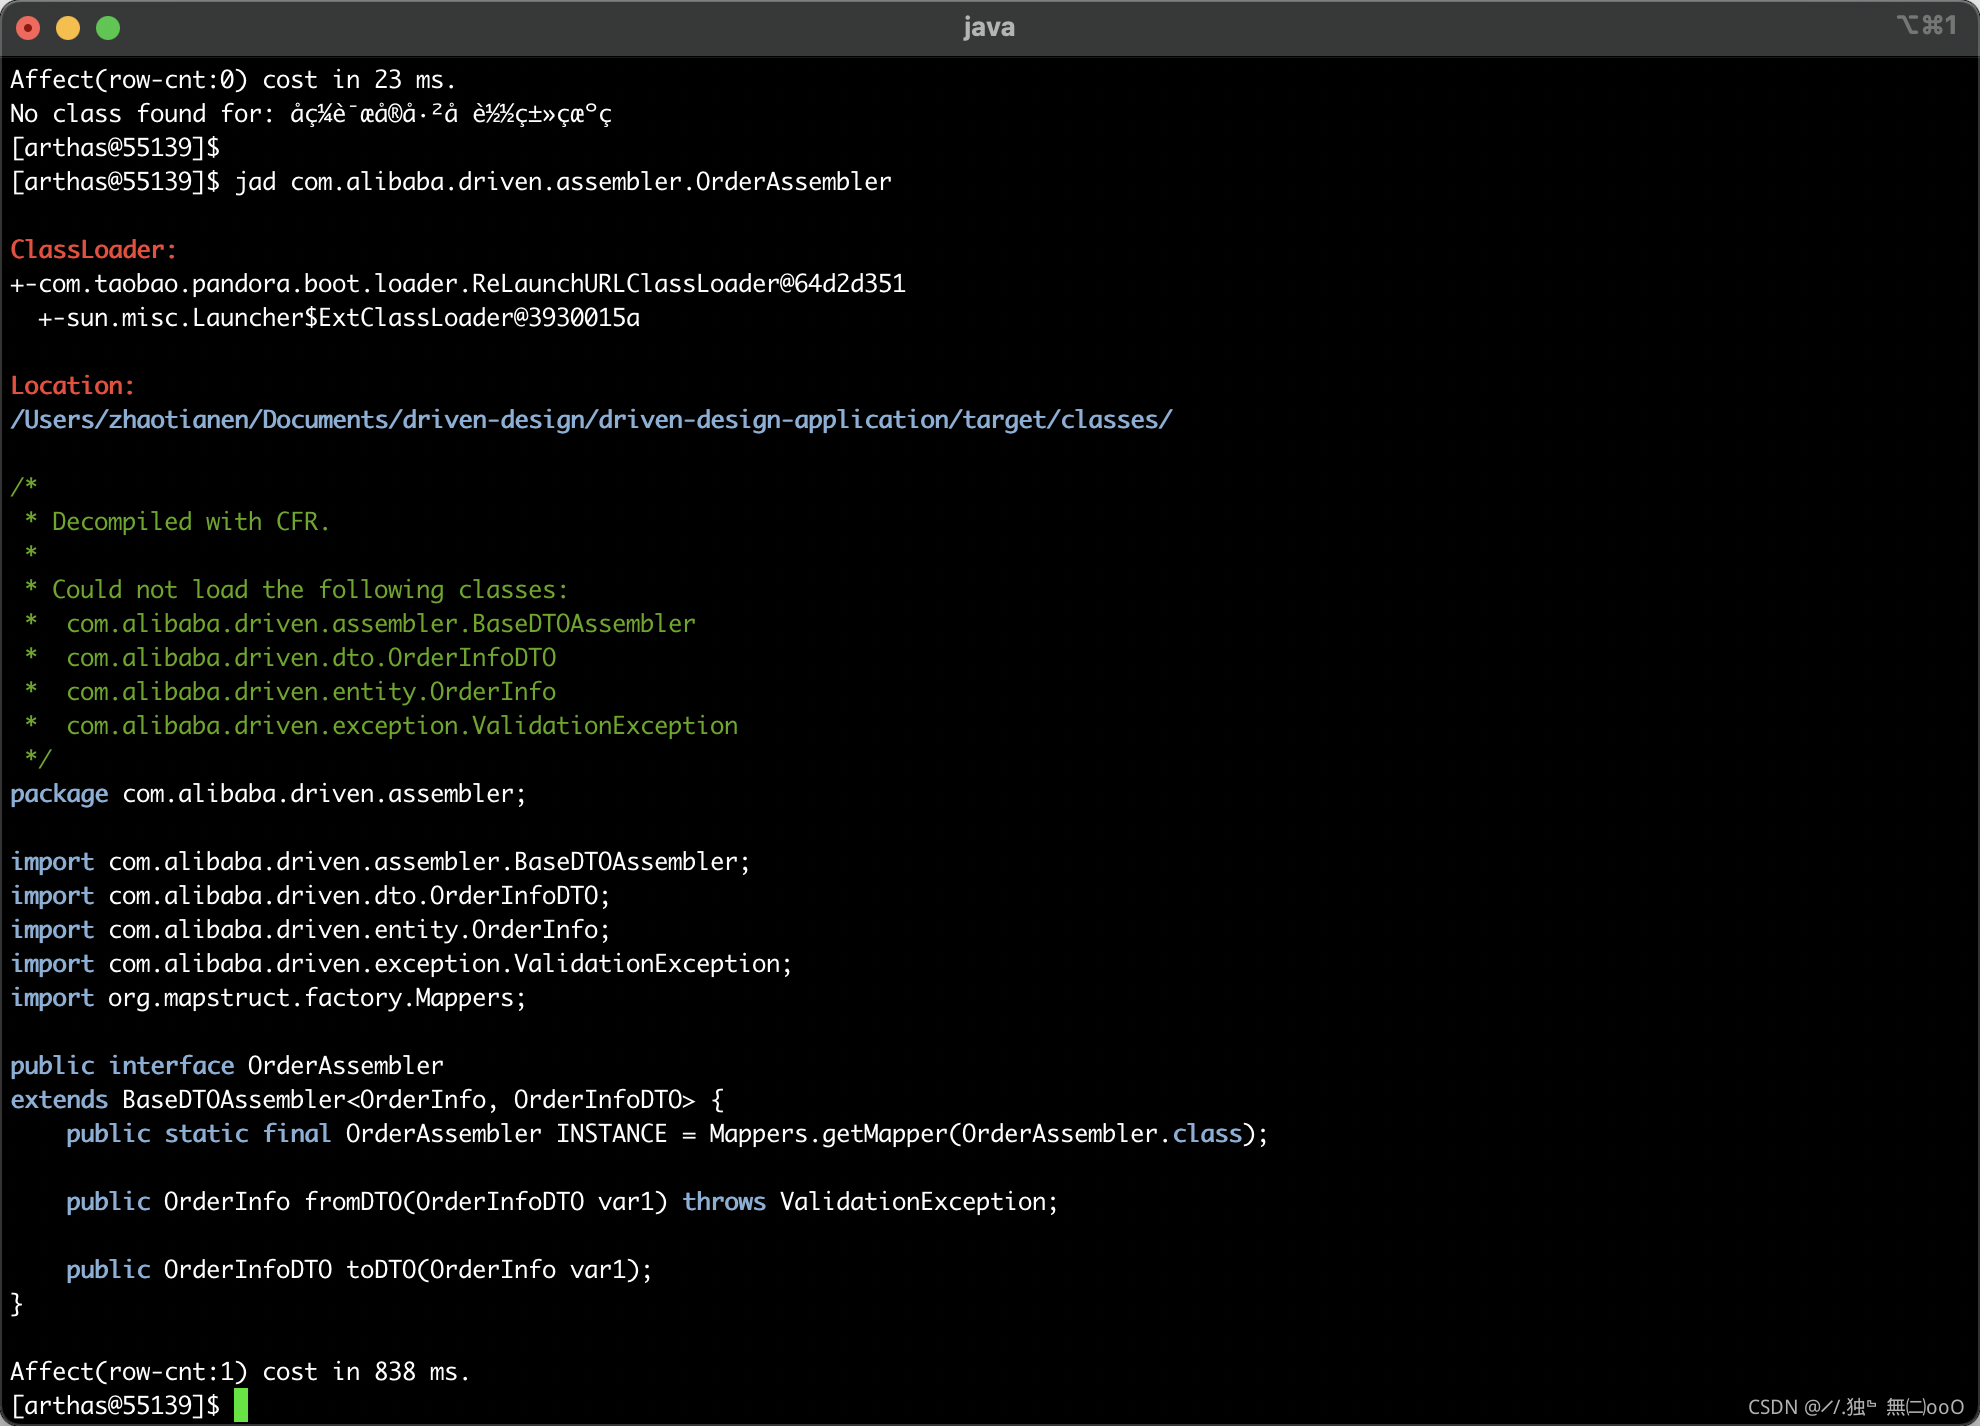Click the green 'com.alibaba.driven.dto.OrderInfoDTO' comment line

tap(311, 658)
